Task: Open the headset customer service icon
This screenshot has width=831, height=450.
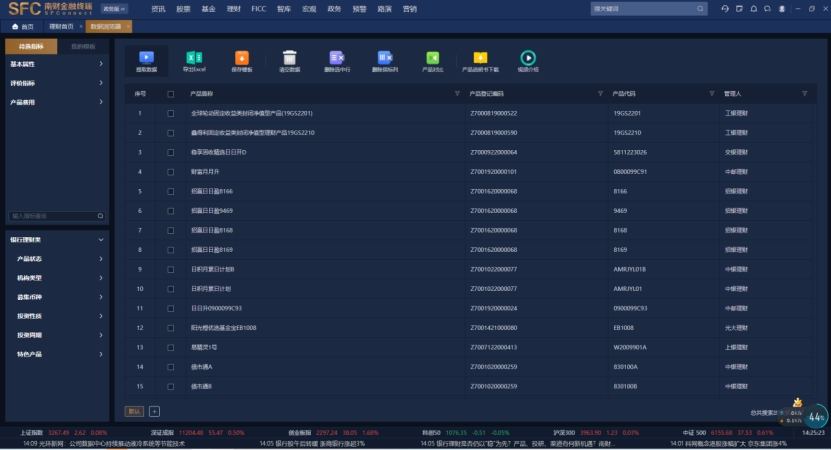Action: [x=767, y=8]
